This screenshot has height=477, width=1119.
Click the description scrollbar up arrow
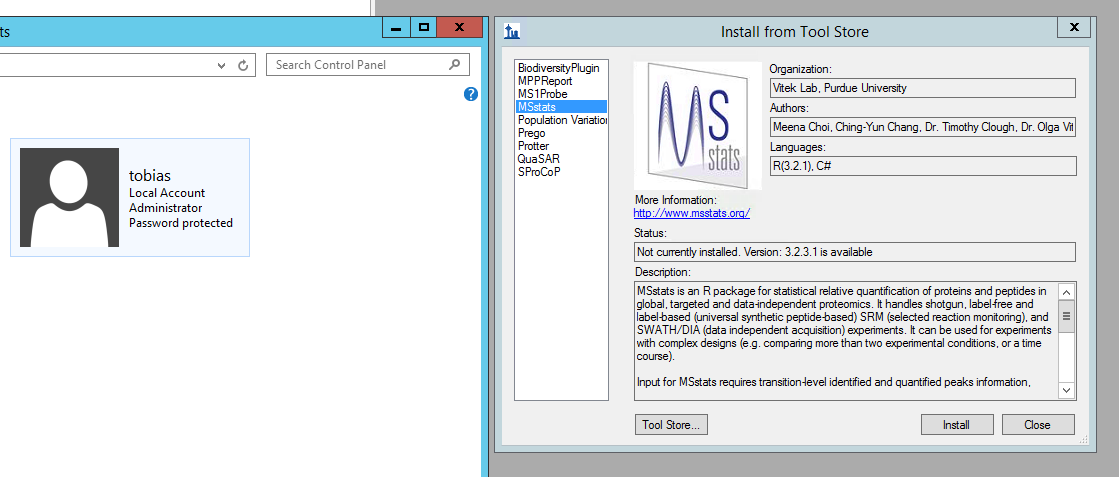coord(1066,292)
